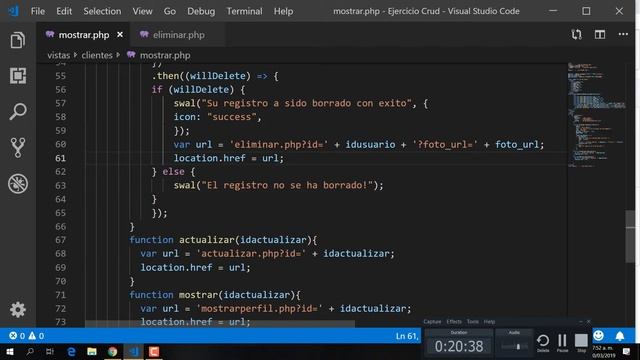The width and height of the screenshot is (640, 360).
Task: Open the Debug menu
Action: pyautogui.click(x=201, y=11)
